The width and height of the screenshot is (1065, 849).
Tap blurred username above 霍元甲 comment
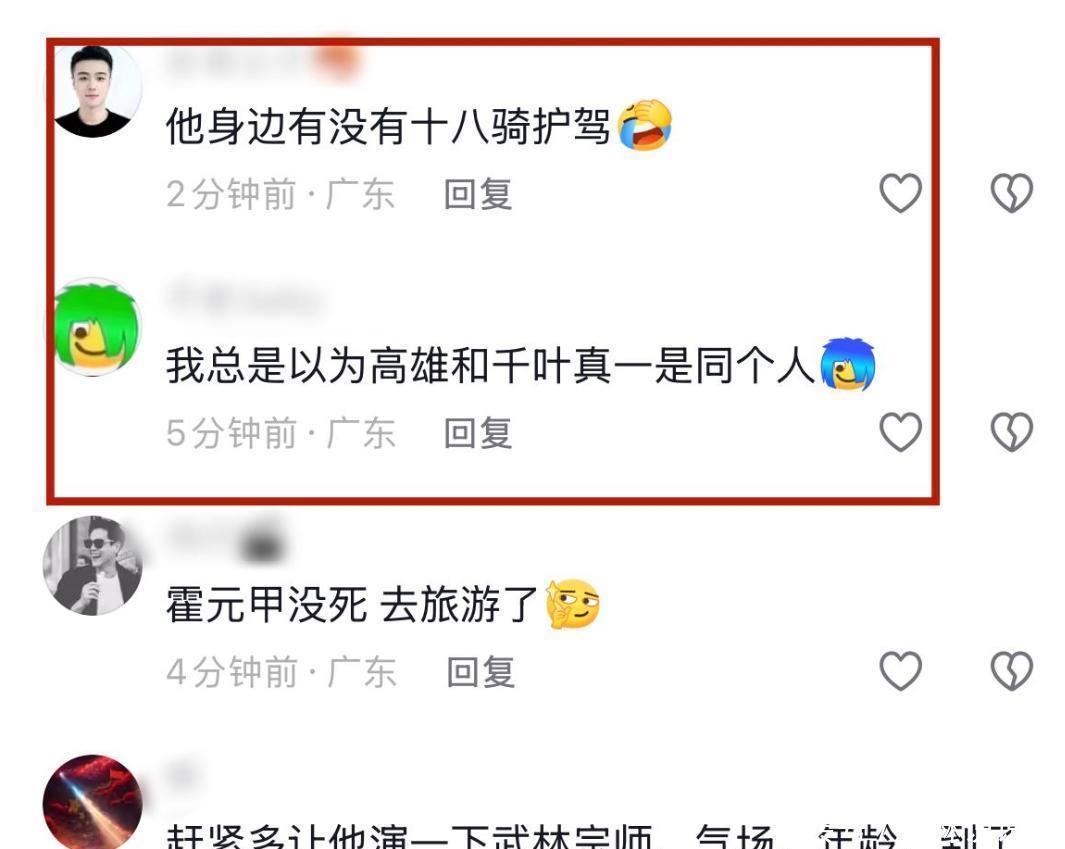[225, 539]
